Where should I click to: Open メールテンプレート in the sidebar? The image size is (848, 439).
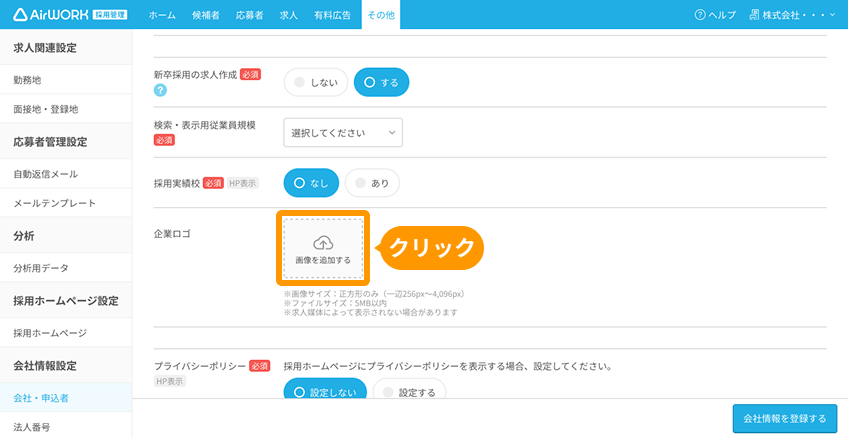(x=66, y=203)
